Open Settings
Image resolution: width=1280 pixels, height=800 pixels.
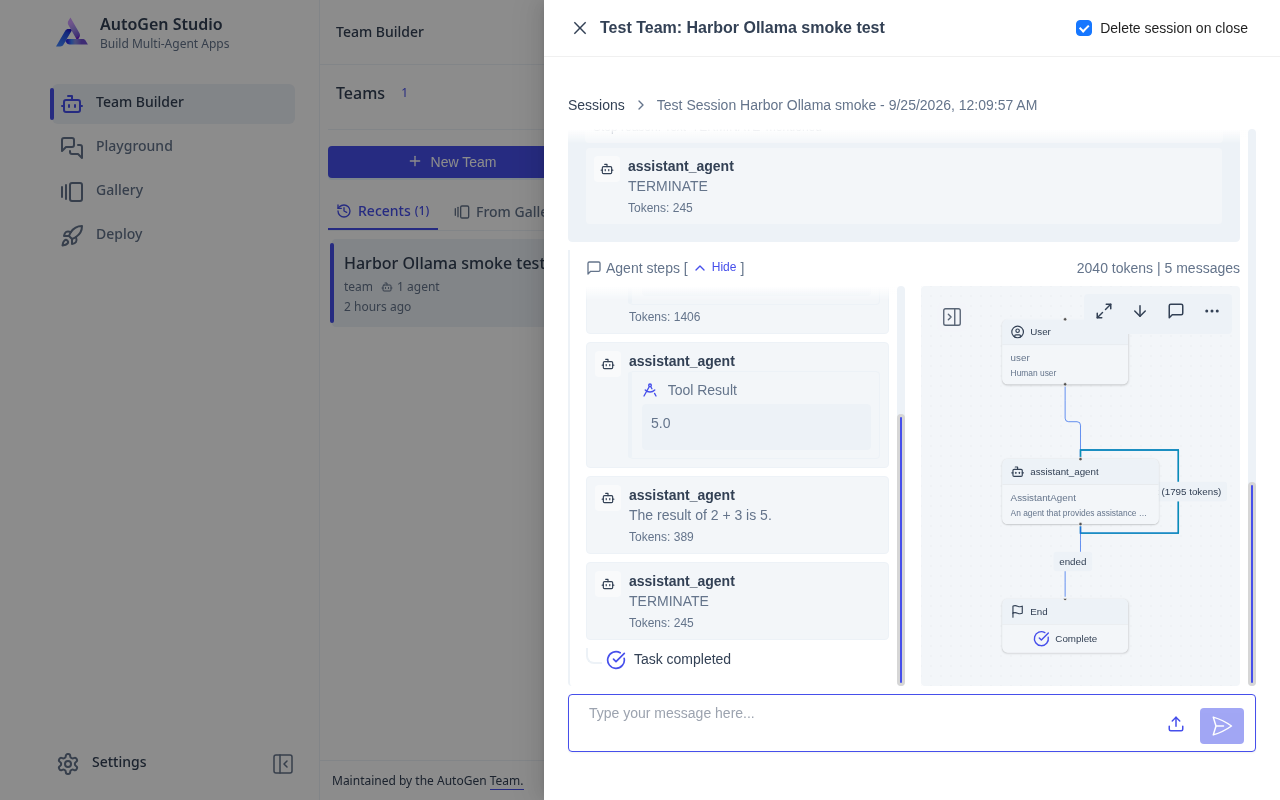pos(102,763)
